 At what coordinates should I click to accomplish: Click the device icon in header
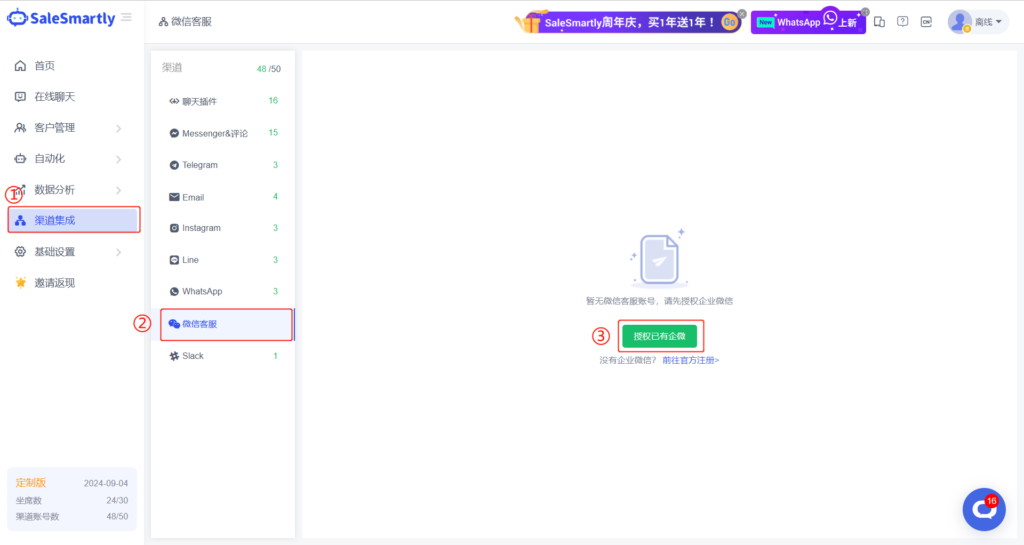tap(880, 22)
